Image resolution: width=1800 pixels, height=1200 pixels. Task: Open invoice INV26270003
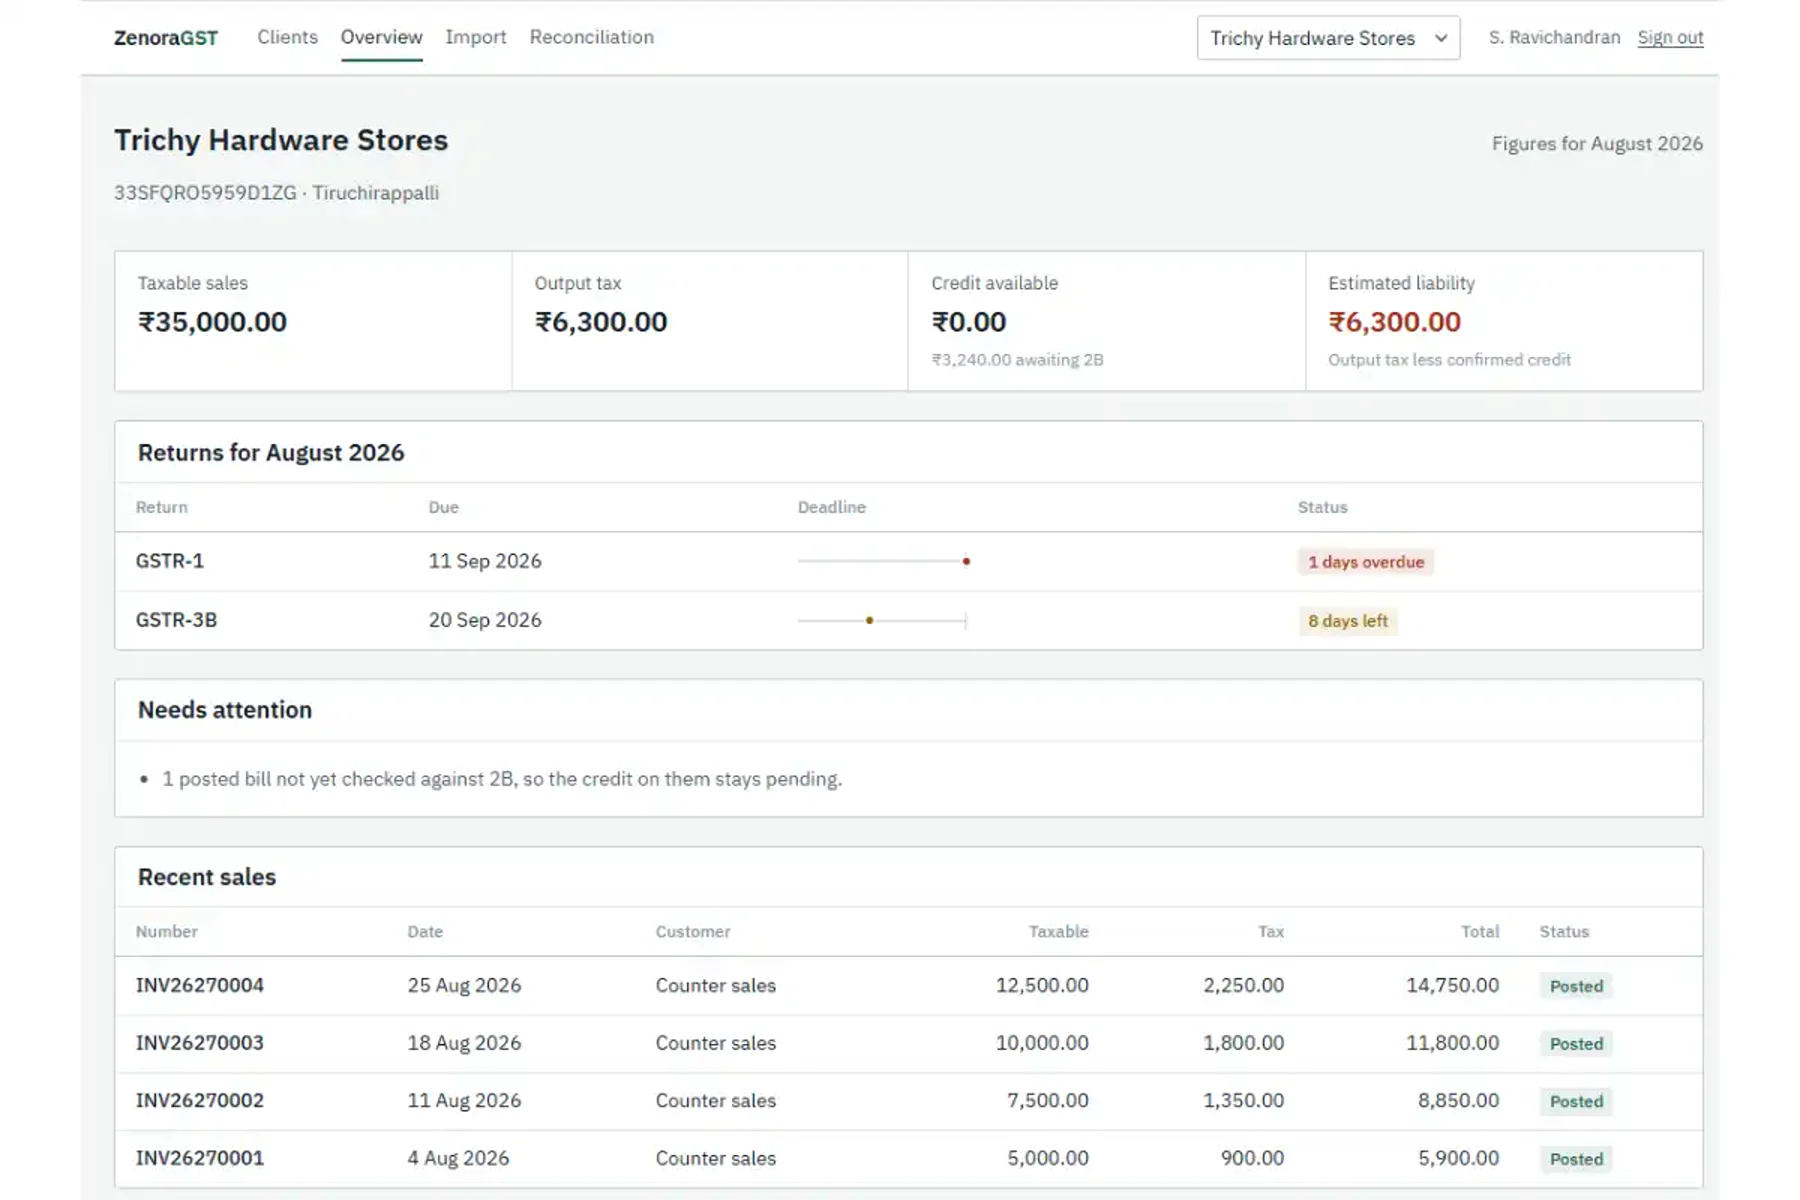[200, 1043]
